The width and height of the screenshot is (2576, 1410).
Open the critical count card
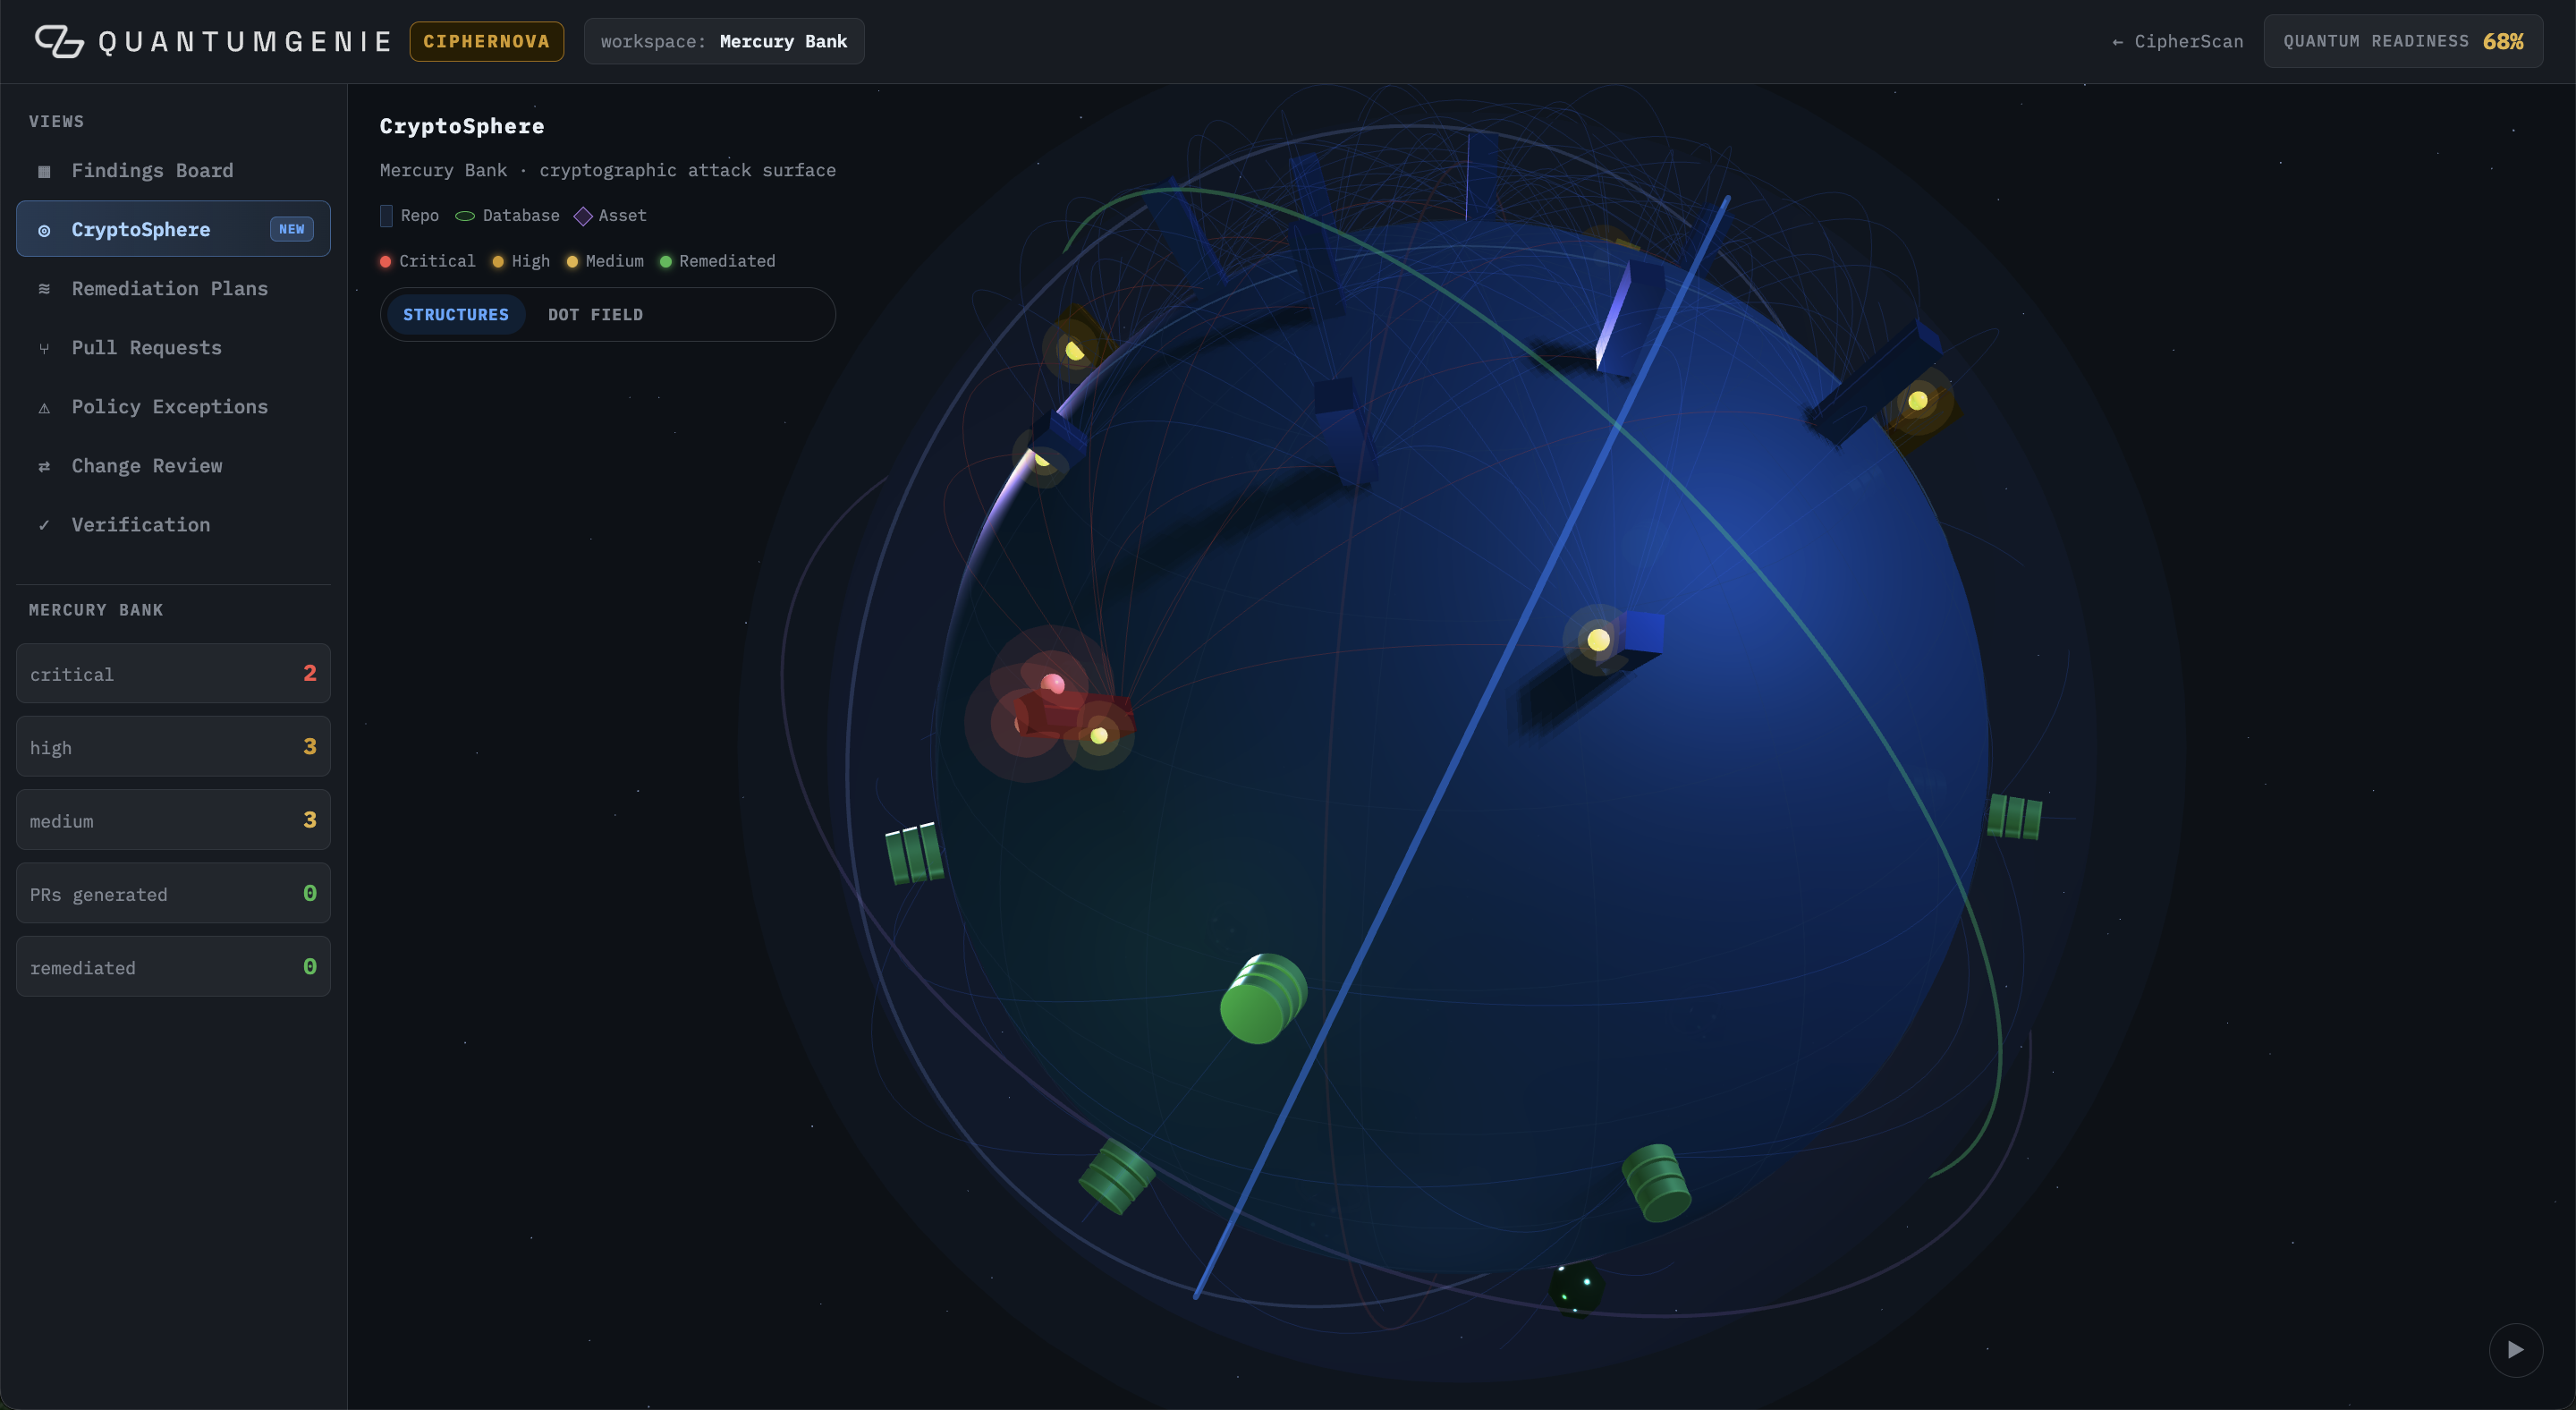click(x=173, y=673)
